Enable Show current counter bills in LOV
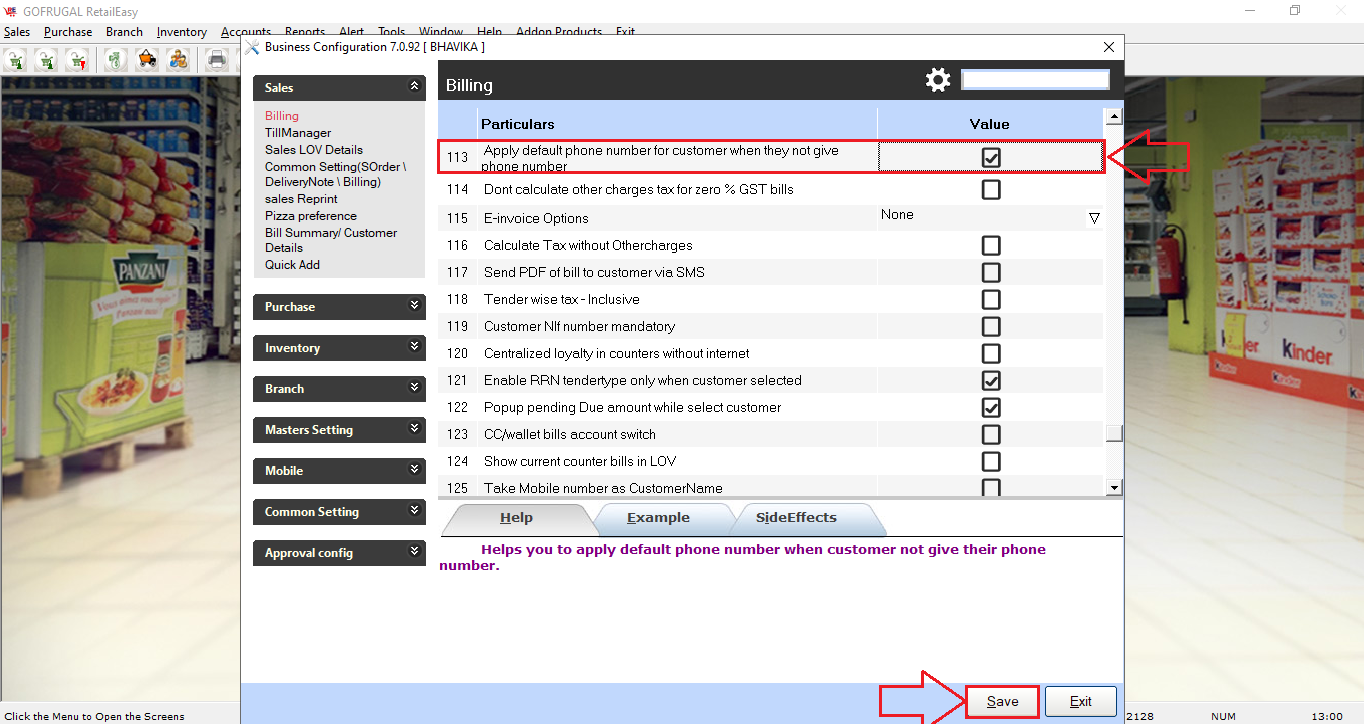Screen dimensions: 1364x724 pos(991,461)
